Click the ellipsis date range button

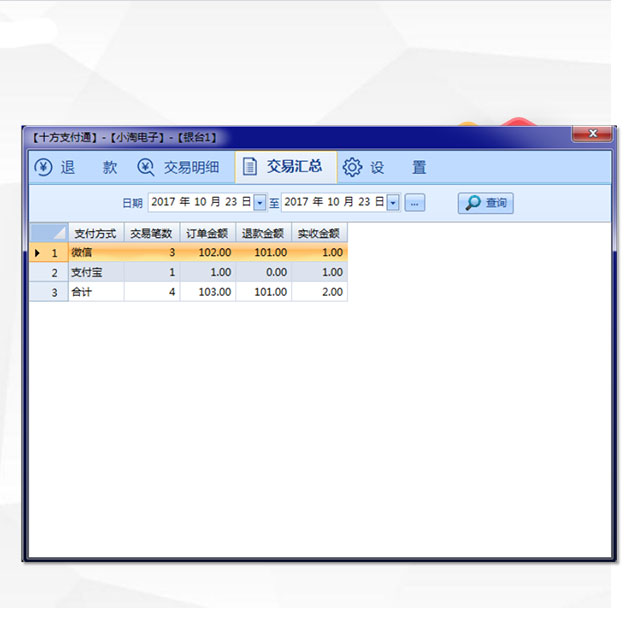point(415,203)
